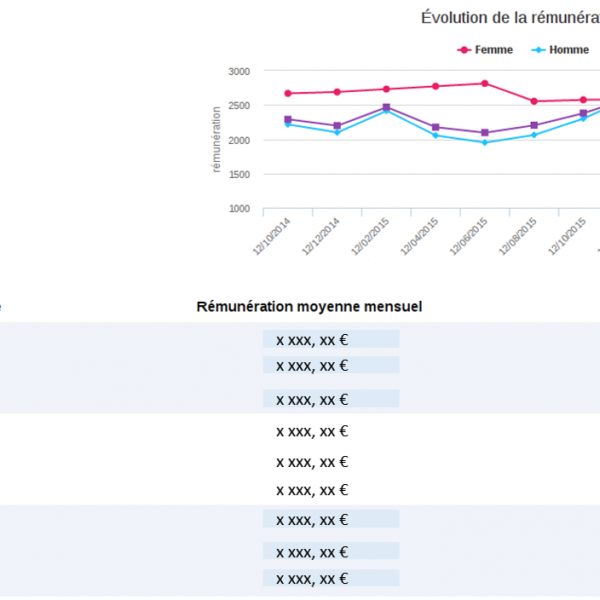Click the blue Homme legend diamond icon
Image resolution: width=600 pixels, height=600 pixels.
538,49
